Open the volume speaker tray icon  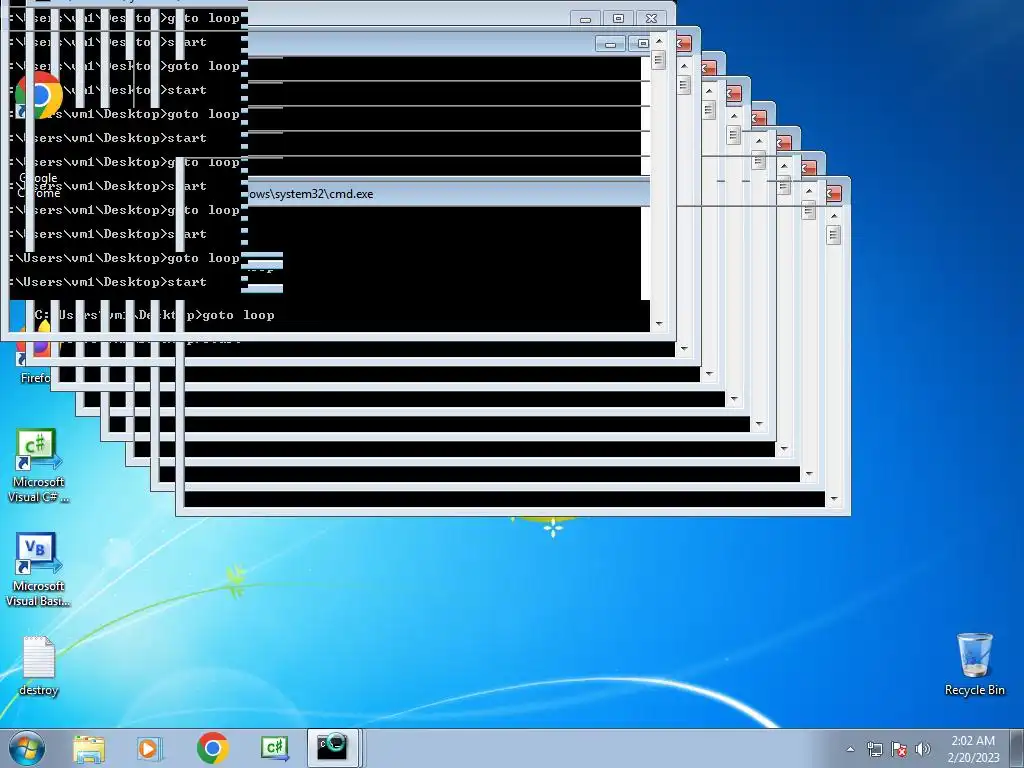(x=923, y=749)
